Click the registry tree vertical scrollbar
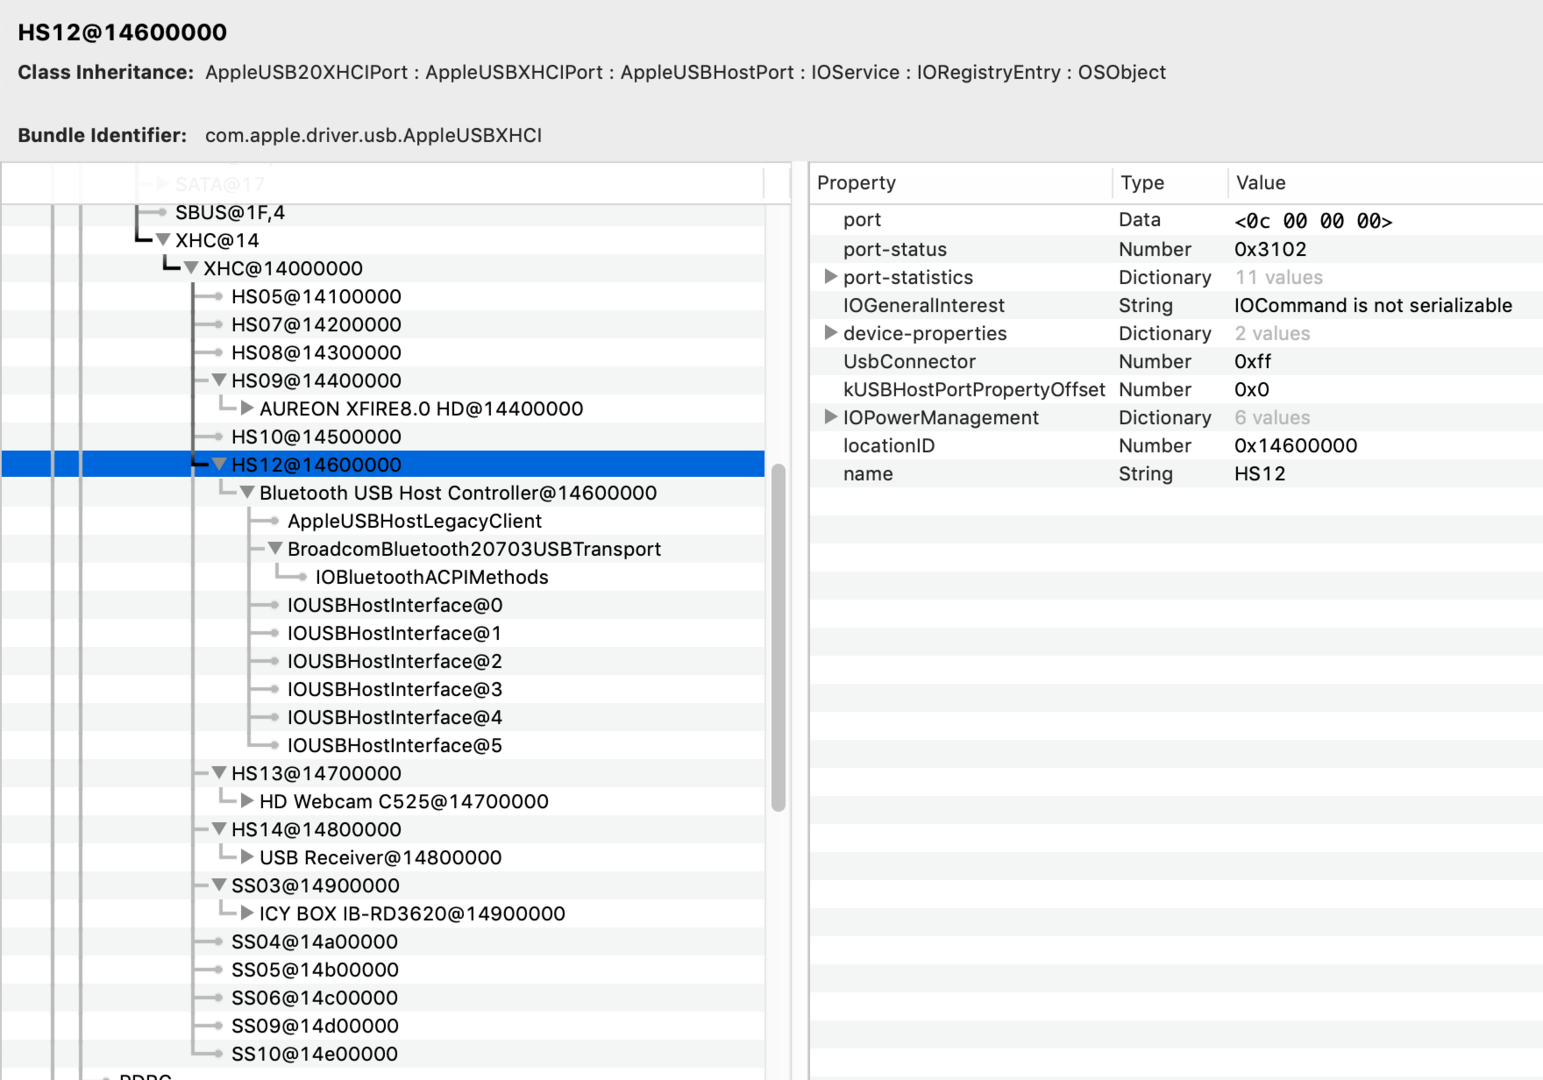The image size is (1543, 1080). point(778,638)
